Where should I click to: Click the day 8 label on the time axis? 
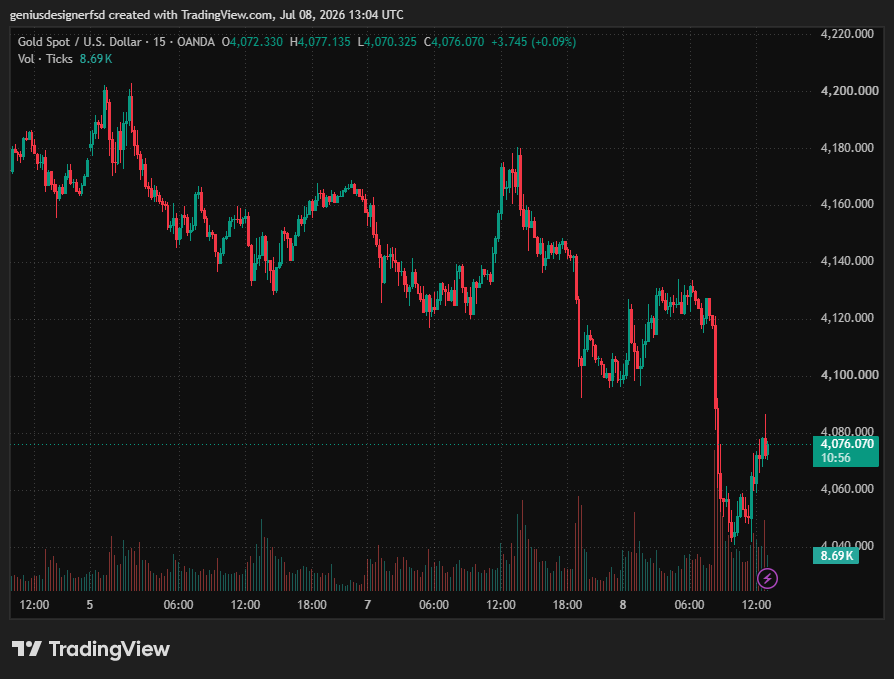point(623,604)
